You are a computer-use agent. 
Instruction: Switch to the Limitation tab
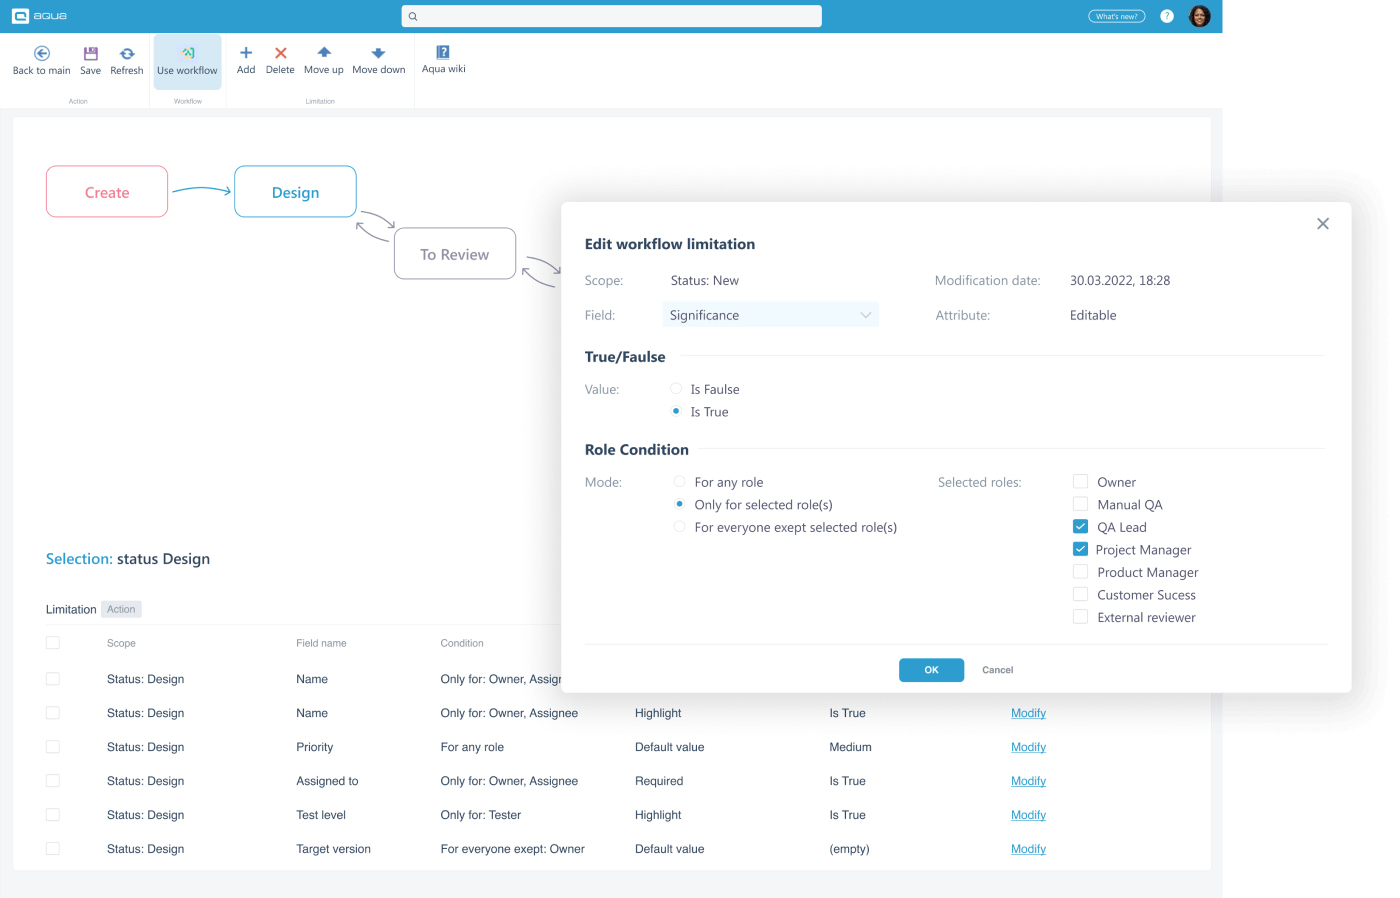click(x=71, y=609)
